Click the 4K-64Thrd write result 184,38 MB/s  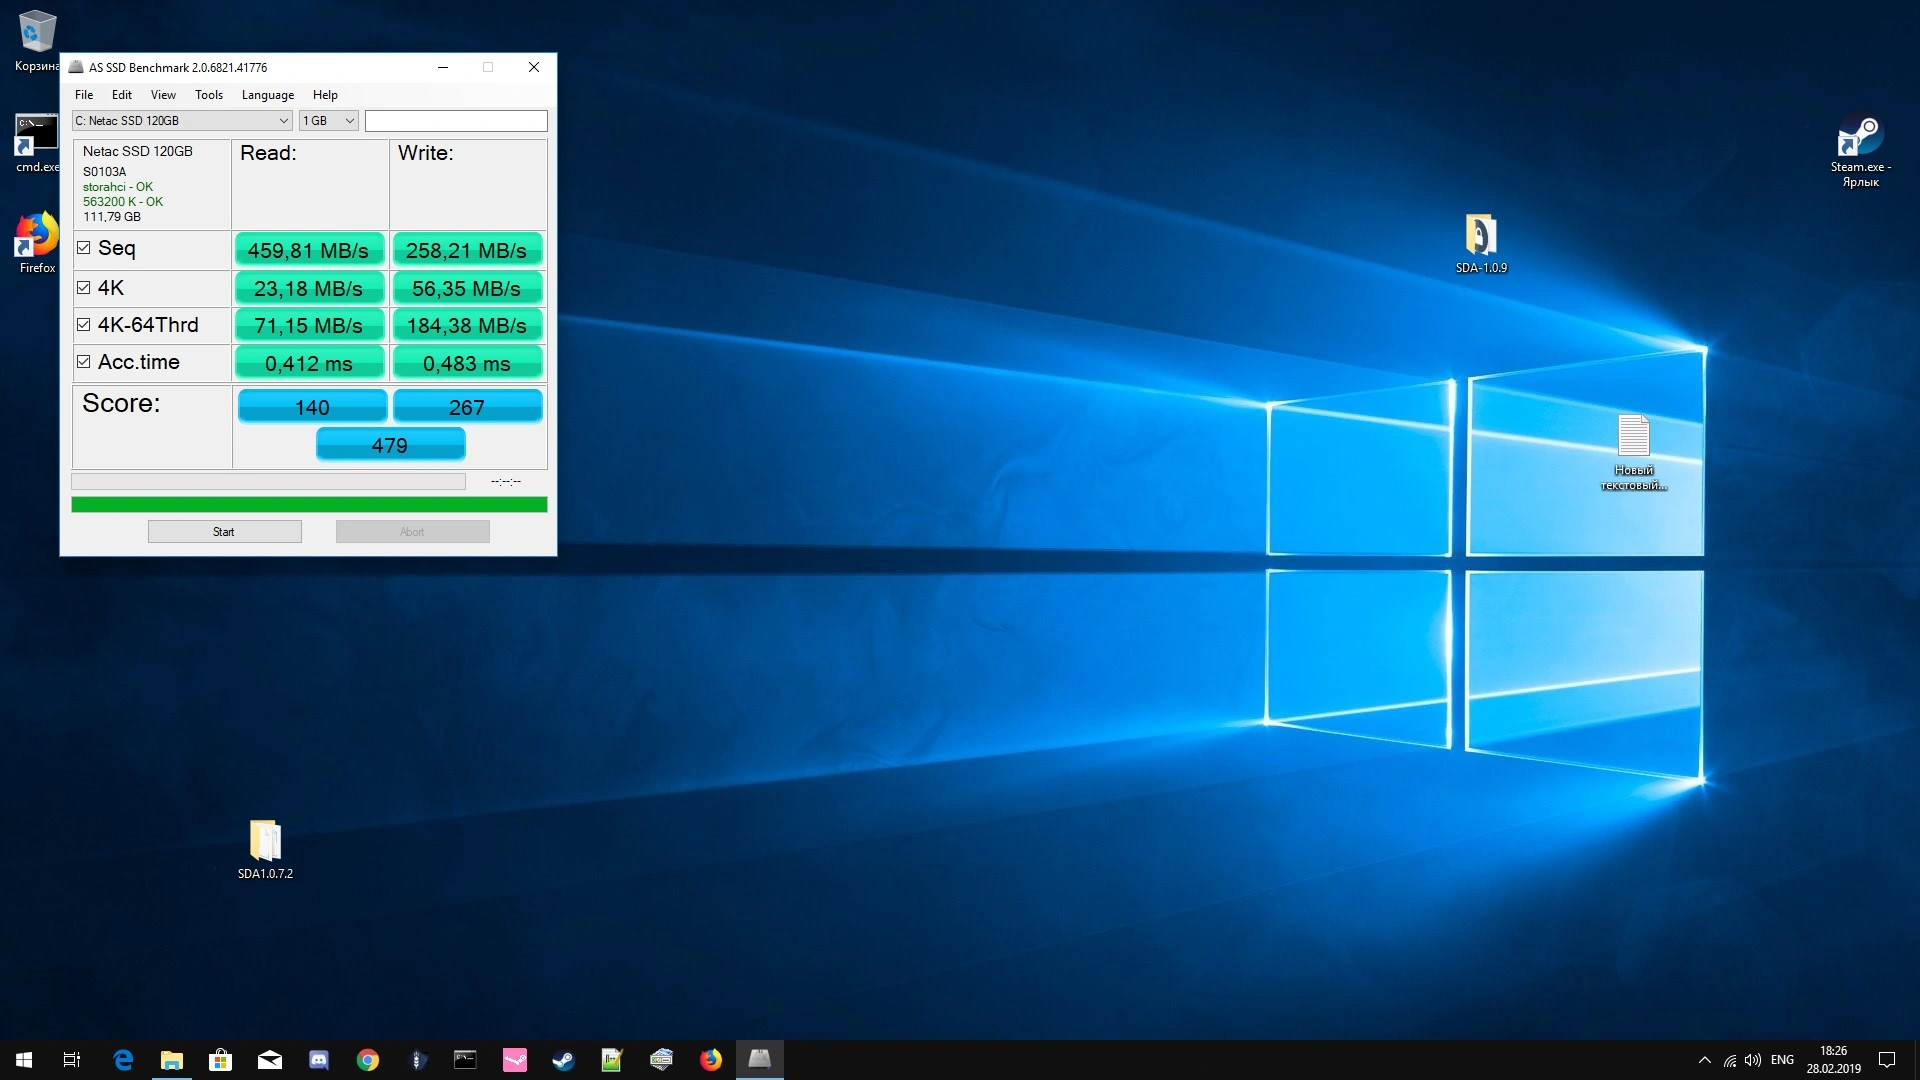pos(467,325)
